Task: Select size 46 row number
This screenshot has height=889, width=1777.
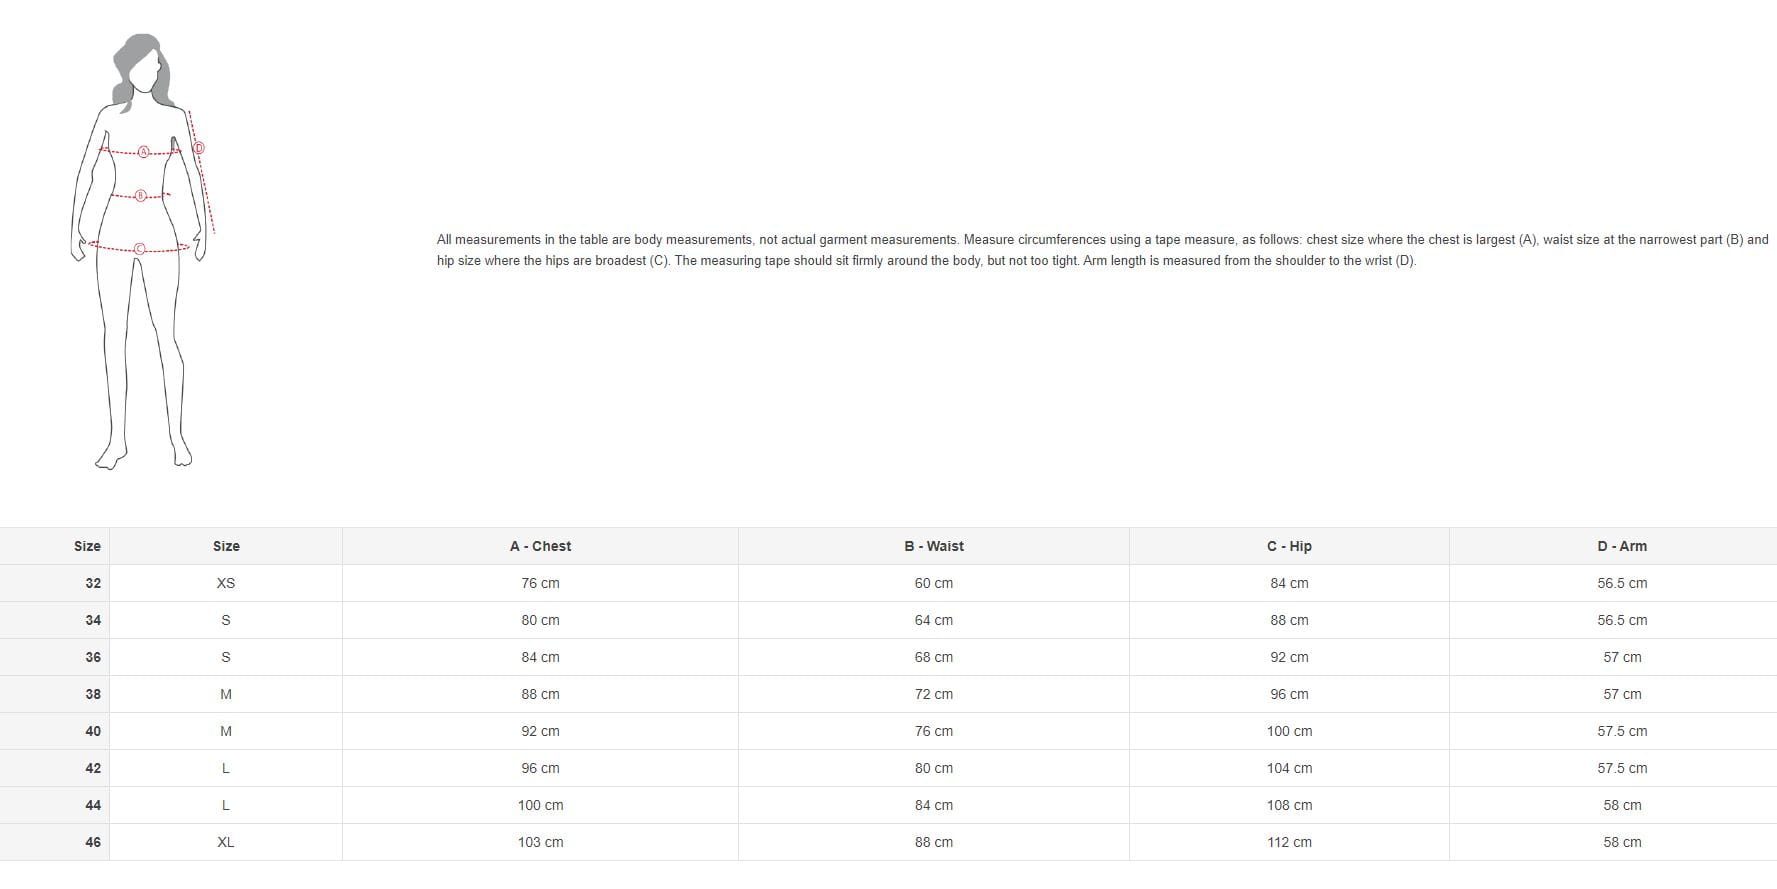Action: pos(93,842)
